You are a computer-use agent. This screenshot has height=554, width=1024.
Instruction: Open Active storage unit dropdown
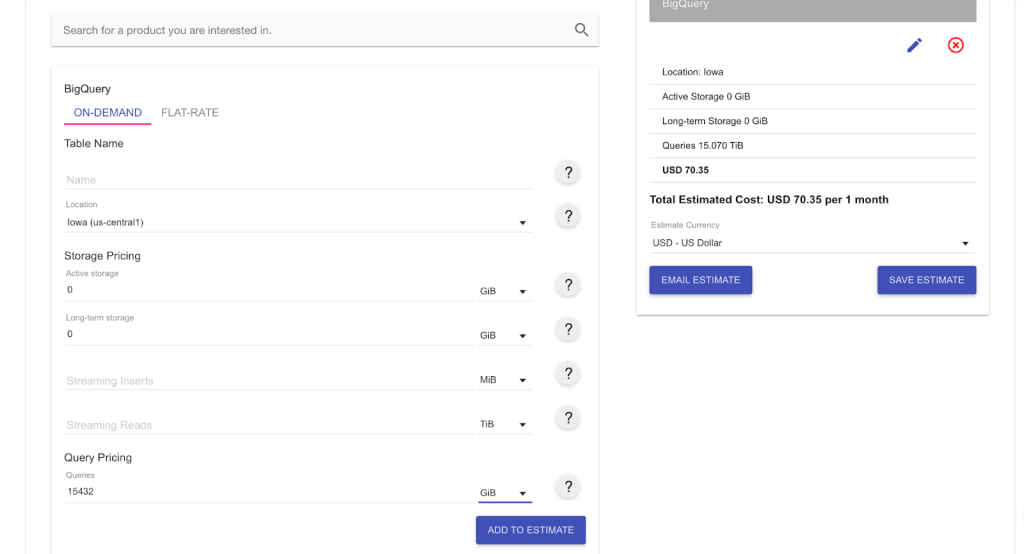tap(504, 291)
